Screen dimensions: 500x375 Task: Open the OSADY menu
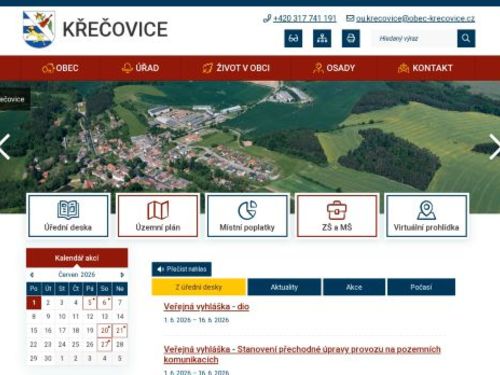[x=334, y=68]
